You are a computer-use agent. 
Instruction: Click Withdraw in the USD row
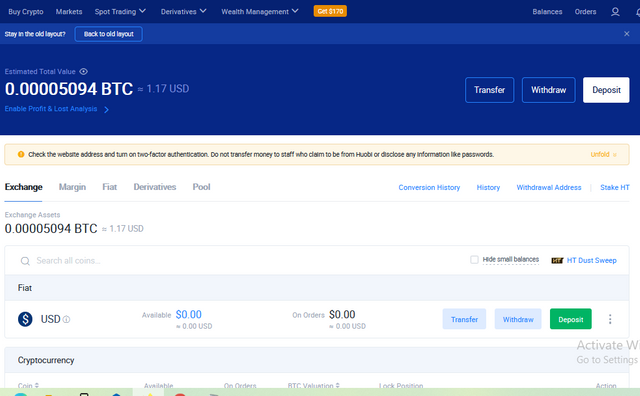[x=518, y=319]
